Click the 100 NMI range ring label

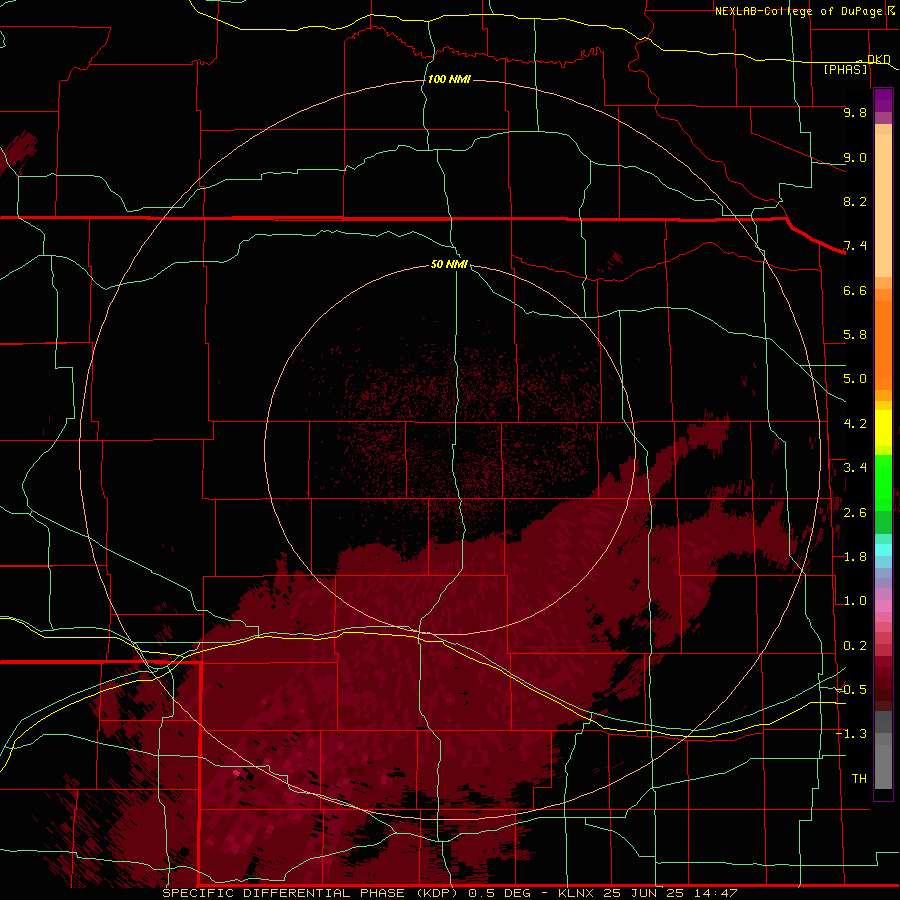click(x=449, y=79)
